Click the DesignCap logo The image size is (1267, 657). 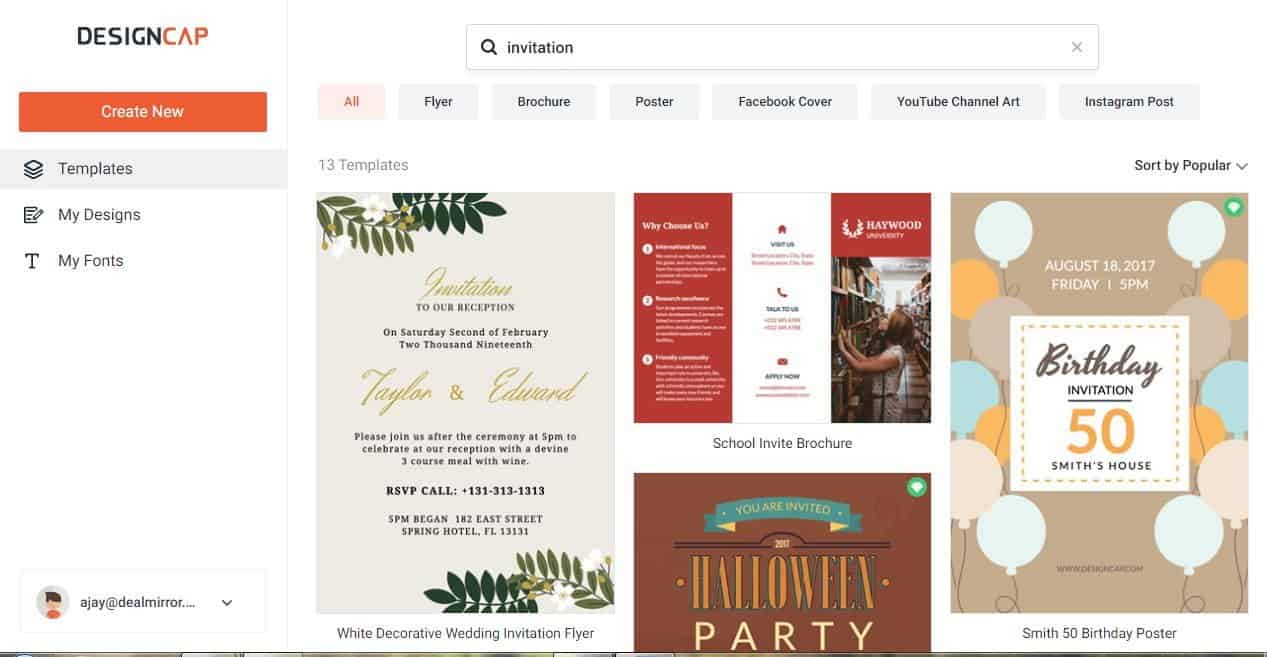(x=143, y=36)
